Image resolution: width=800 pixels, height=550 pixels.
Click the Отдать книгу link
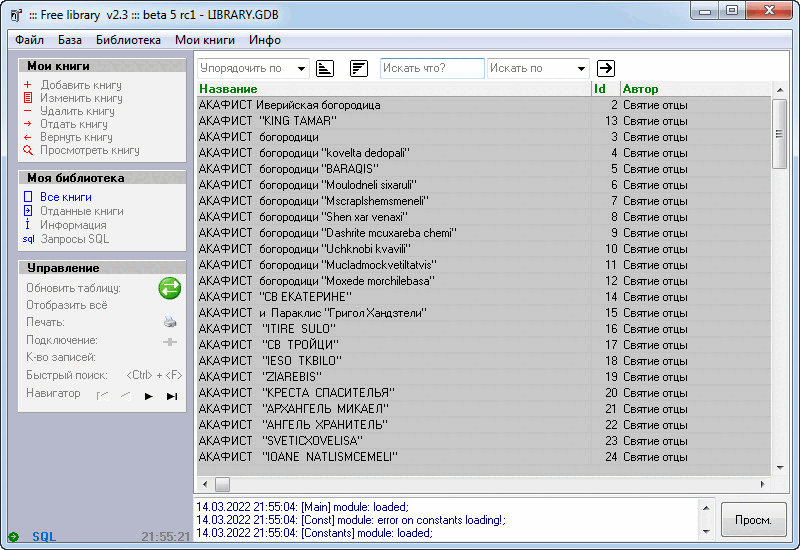74,123
